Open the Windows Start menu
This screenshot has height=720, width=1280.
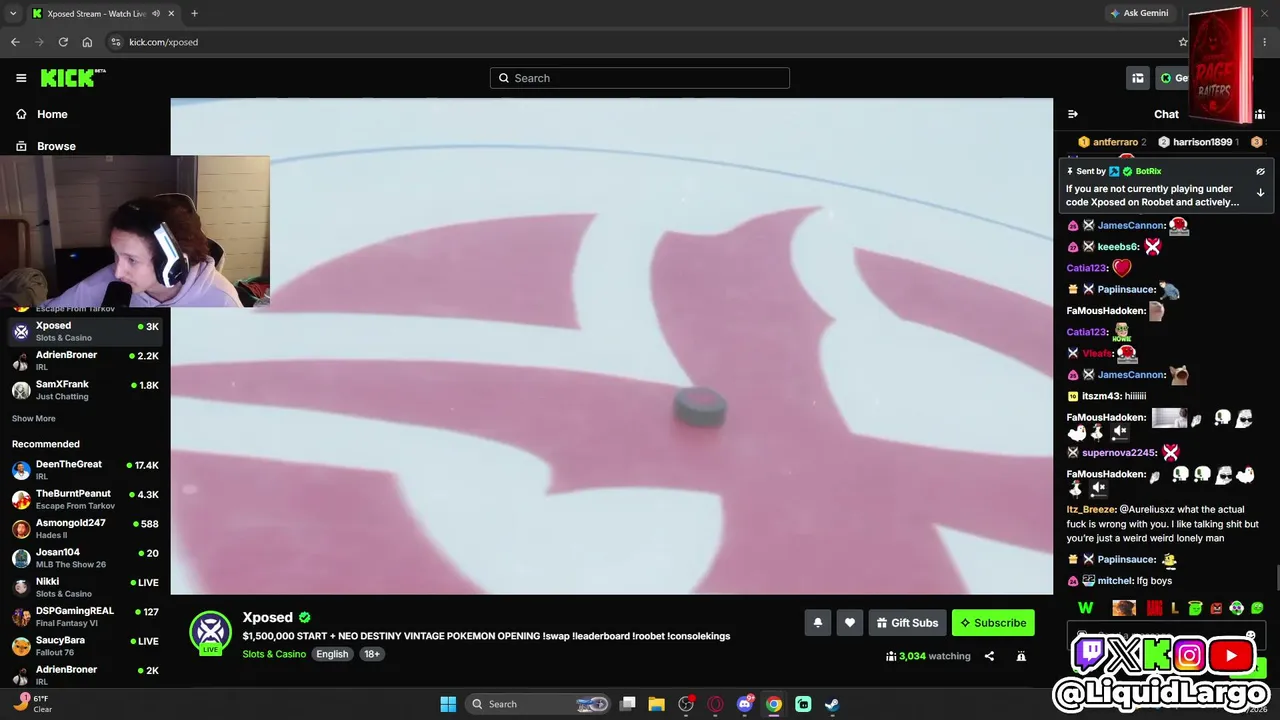(448, 704)
